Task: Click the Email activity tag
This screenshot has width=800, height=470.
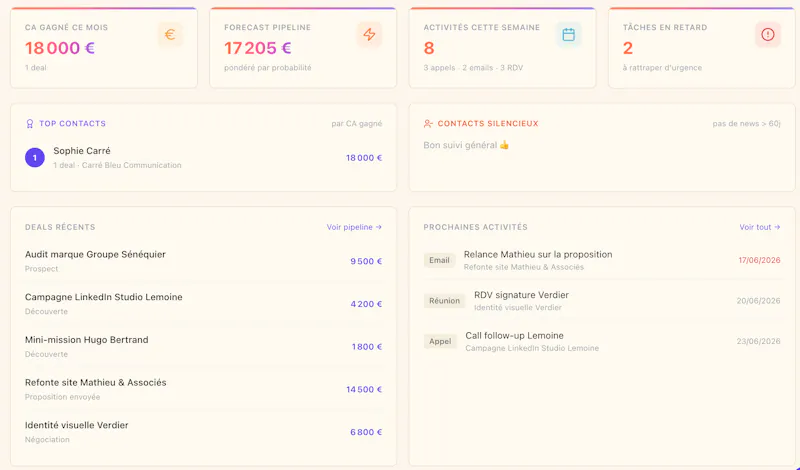Action: click(x=439, y=260)
